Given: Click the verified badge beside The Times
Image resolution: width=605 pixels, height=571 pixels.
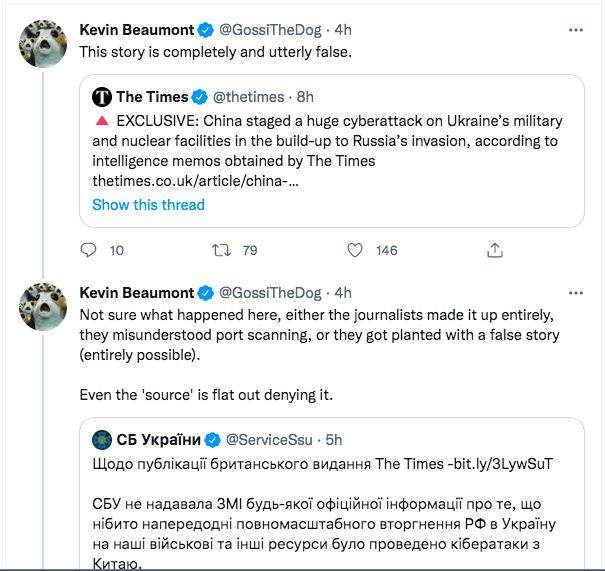Looking at the screenshot, I should pyautogui.click(x=200, y=97).
